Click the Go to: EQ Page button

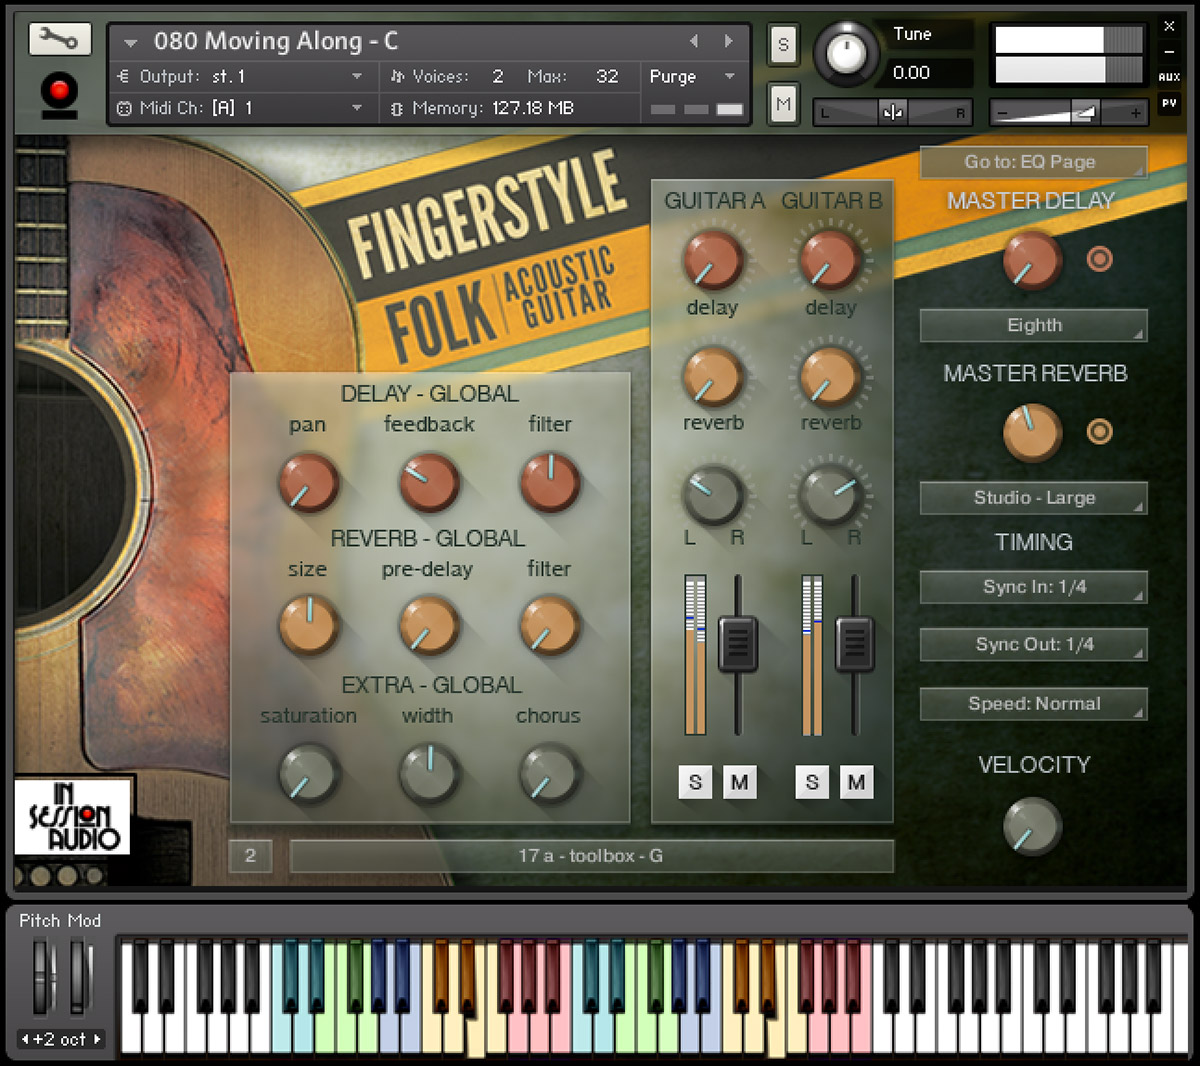click(x=1031, y=162)
